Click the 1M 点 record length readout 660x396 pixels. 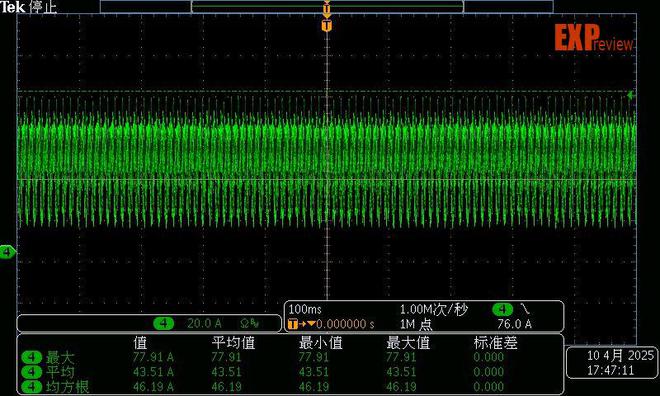point(416,324)
